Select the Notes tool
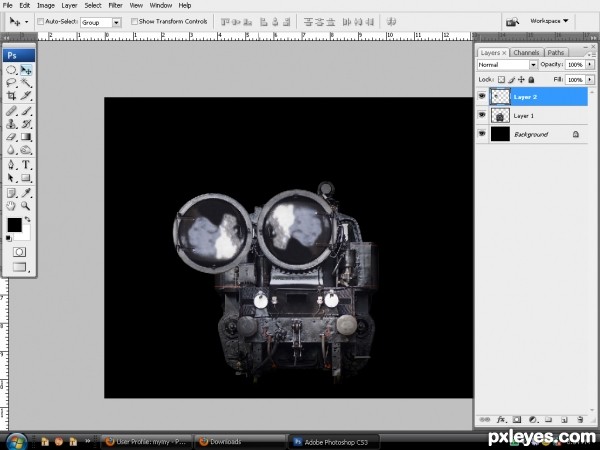 coord(11,193)
